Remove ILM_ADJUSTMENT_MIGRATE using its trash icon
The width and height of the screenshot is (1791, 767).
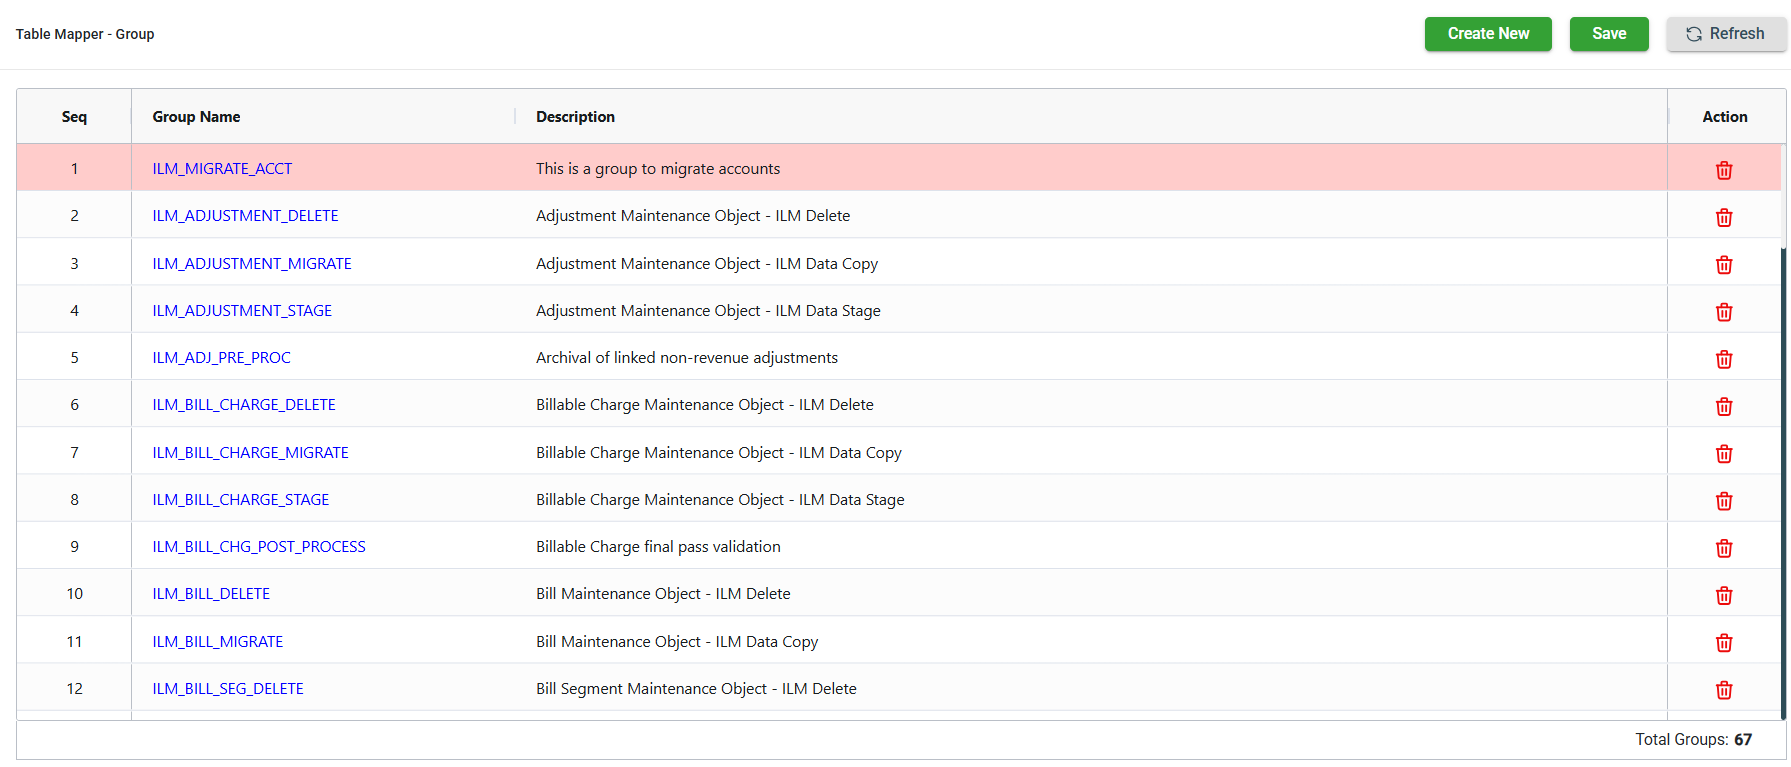click(x=1723, y=265)
